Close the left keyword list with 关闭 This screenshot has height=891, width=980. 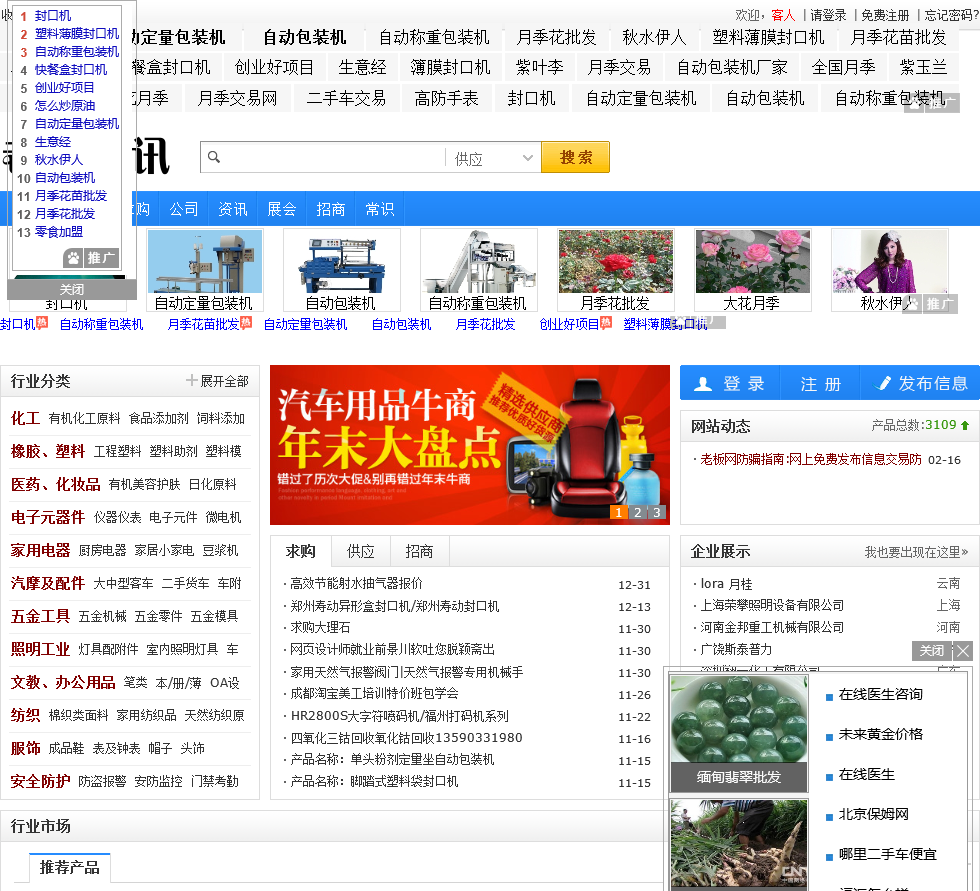point(72,289)
